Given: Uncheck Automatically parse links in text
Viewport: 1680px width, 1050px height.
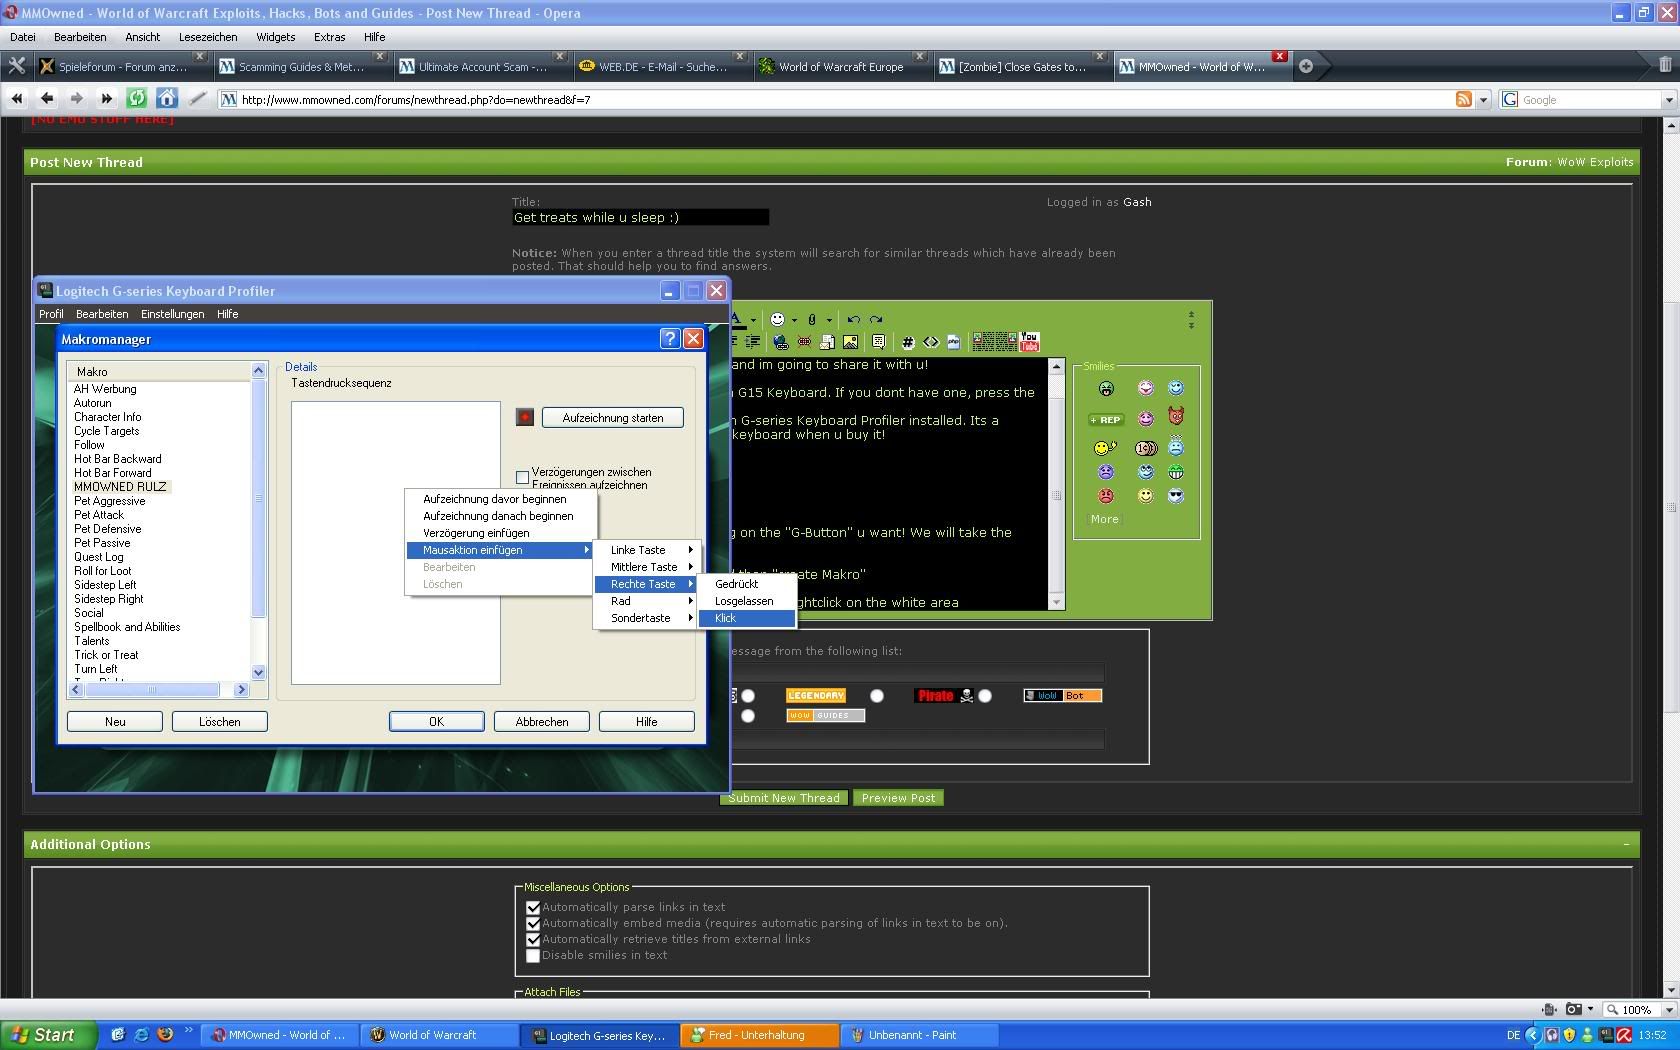Looking at the screenshot, I should point(533,908).
